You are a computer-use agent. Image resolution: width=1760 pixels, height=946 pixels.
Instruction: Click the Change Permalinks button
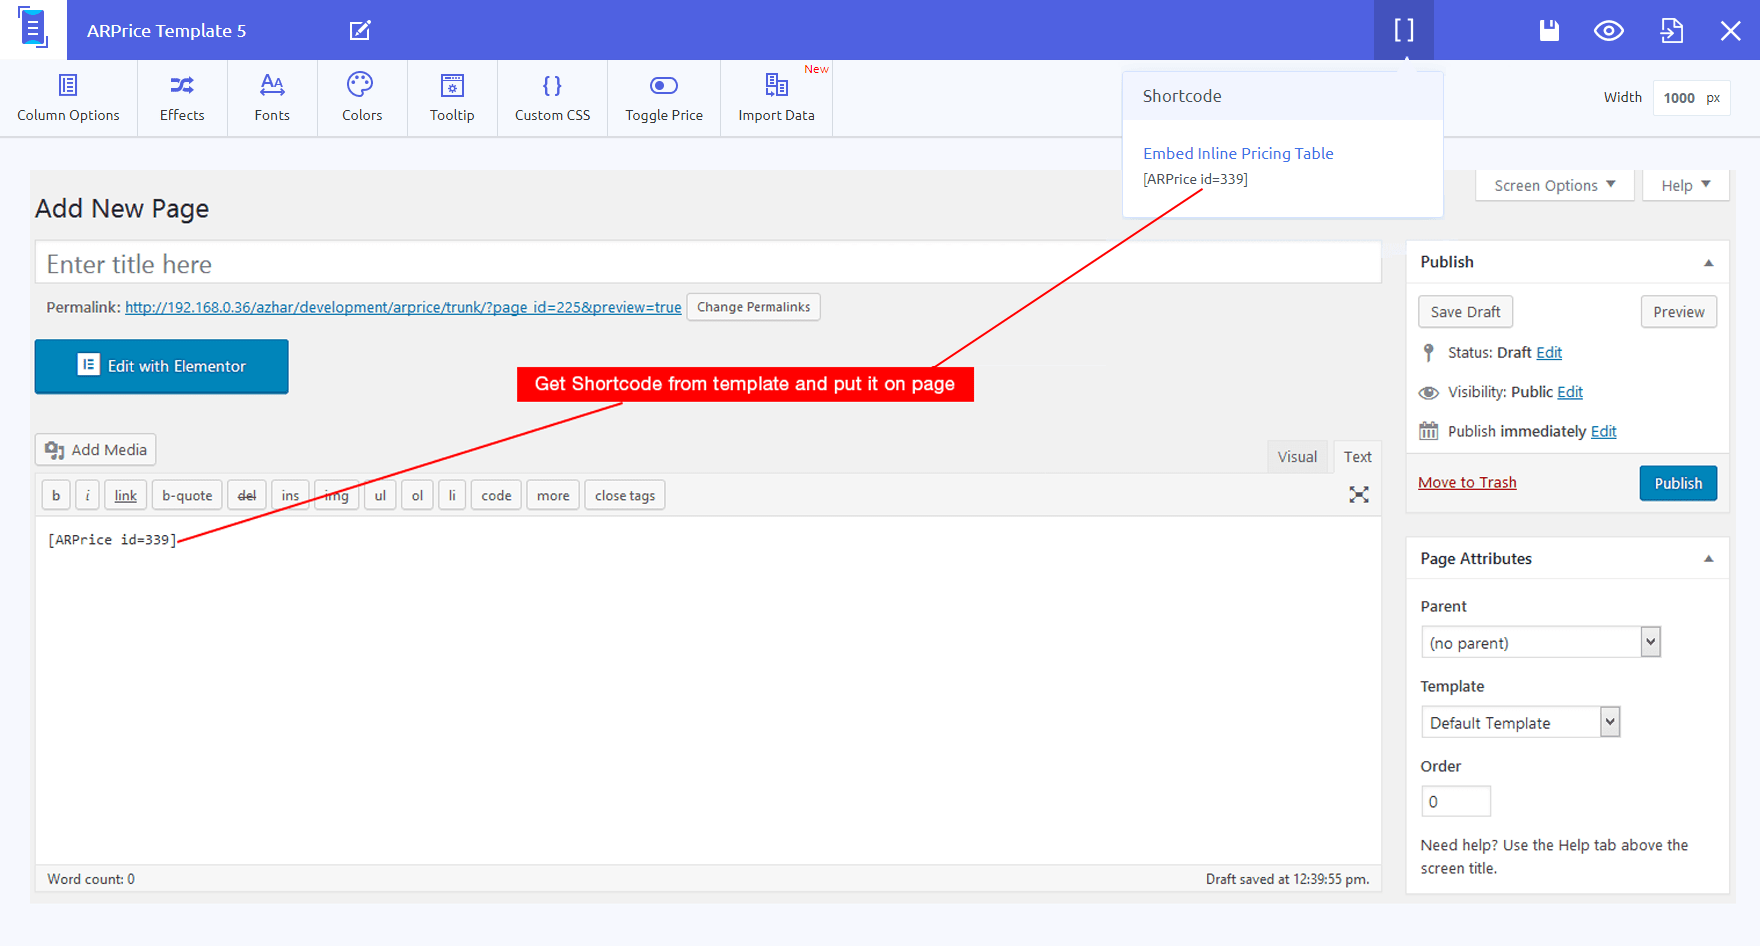point(754,307)
